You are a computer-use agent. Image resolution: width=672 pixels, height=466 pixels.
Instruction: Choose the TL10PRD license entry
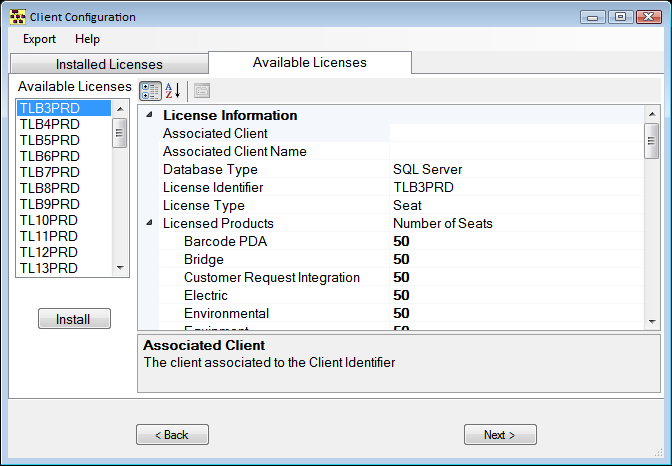click(x=50, y=220)
